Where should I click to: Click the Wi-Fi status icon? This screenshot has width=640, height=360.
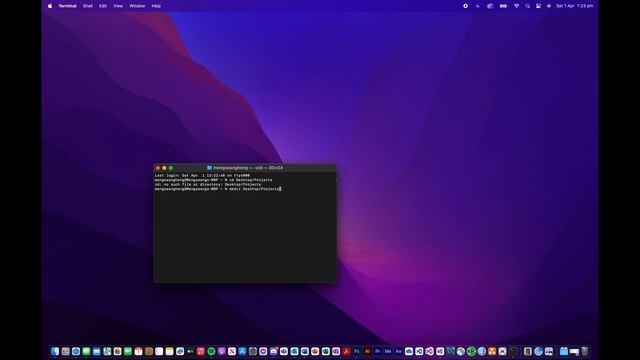(x=516, y=6)
